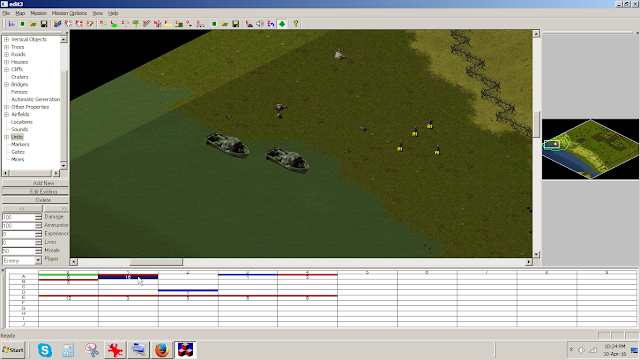Click the speaker sound toolbar icon
Screen dimensions: 640x360
[260, 24]
